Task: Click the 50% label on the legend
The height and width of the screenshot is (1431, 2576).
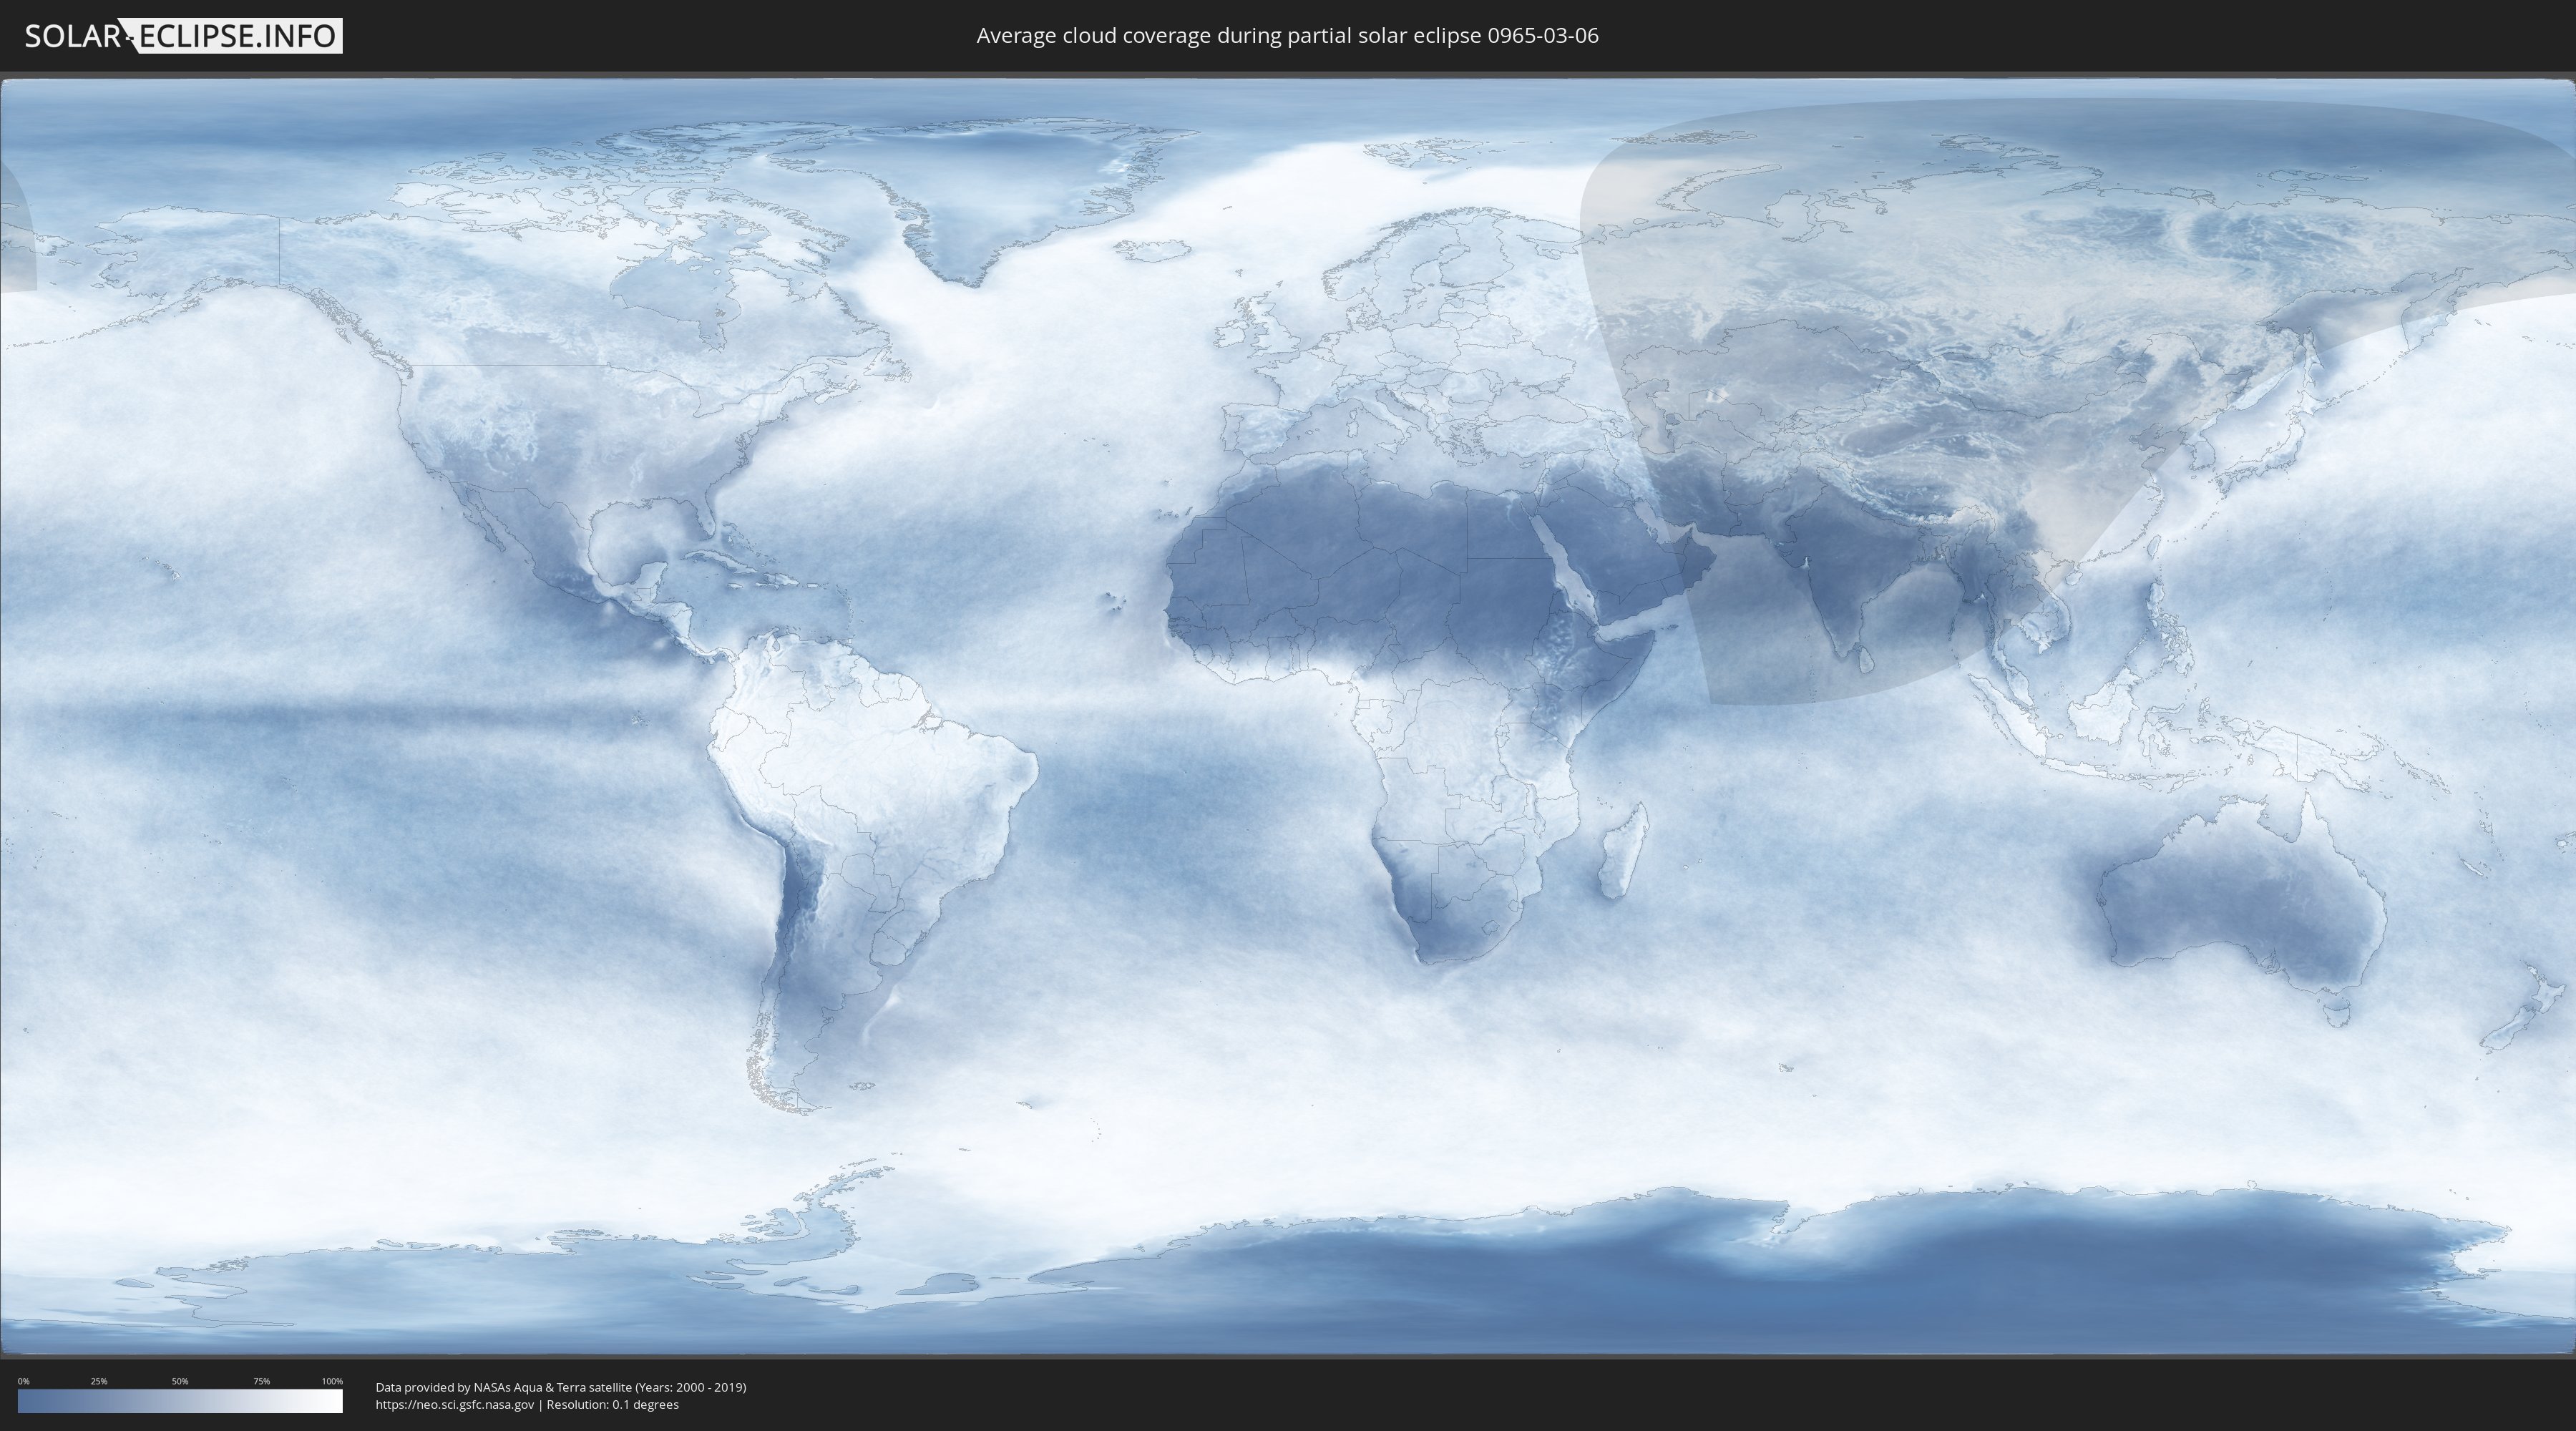Action: coord(180,1381)
